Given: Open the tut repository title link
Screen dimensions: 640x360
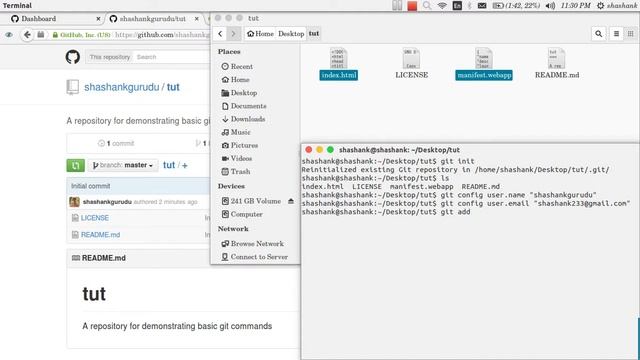Looking at the screenshot, I should tap(173, 87).
